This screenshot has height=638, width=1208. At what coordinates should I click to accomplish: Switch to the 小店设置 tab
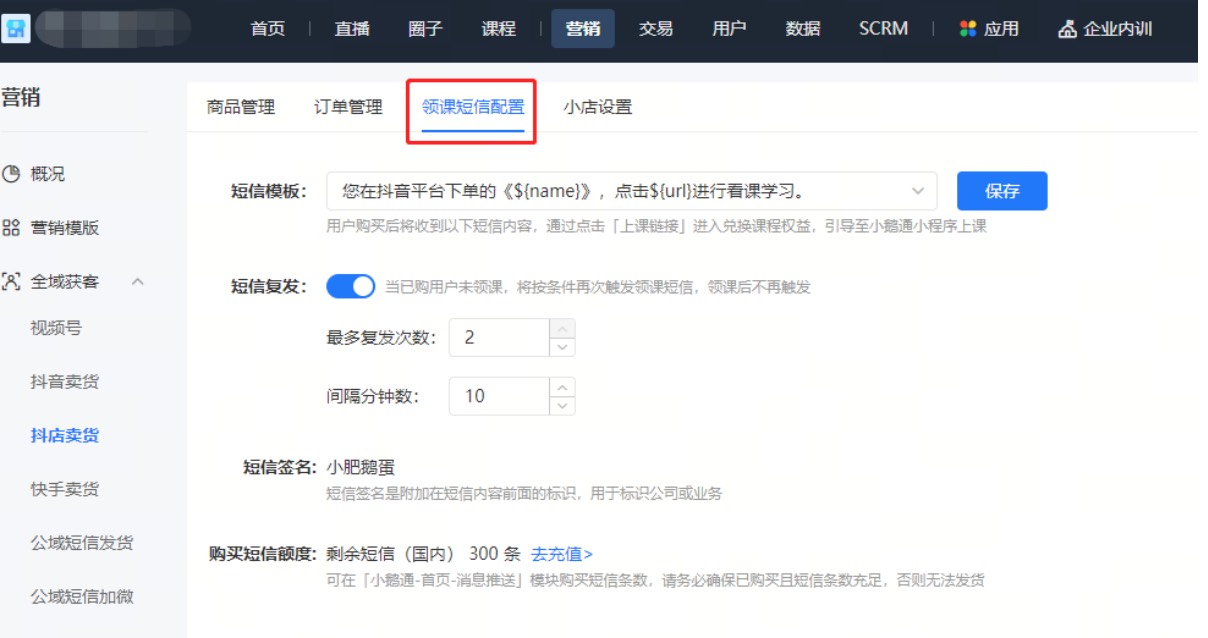598,107
